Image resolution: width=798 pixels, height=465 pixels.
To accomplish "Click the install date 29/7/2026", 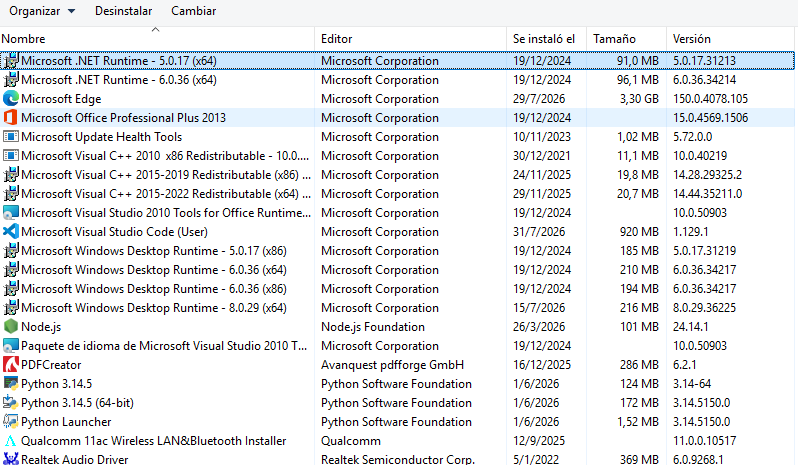I will [x=539, y=99].
